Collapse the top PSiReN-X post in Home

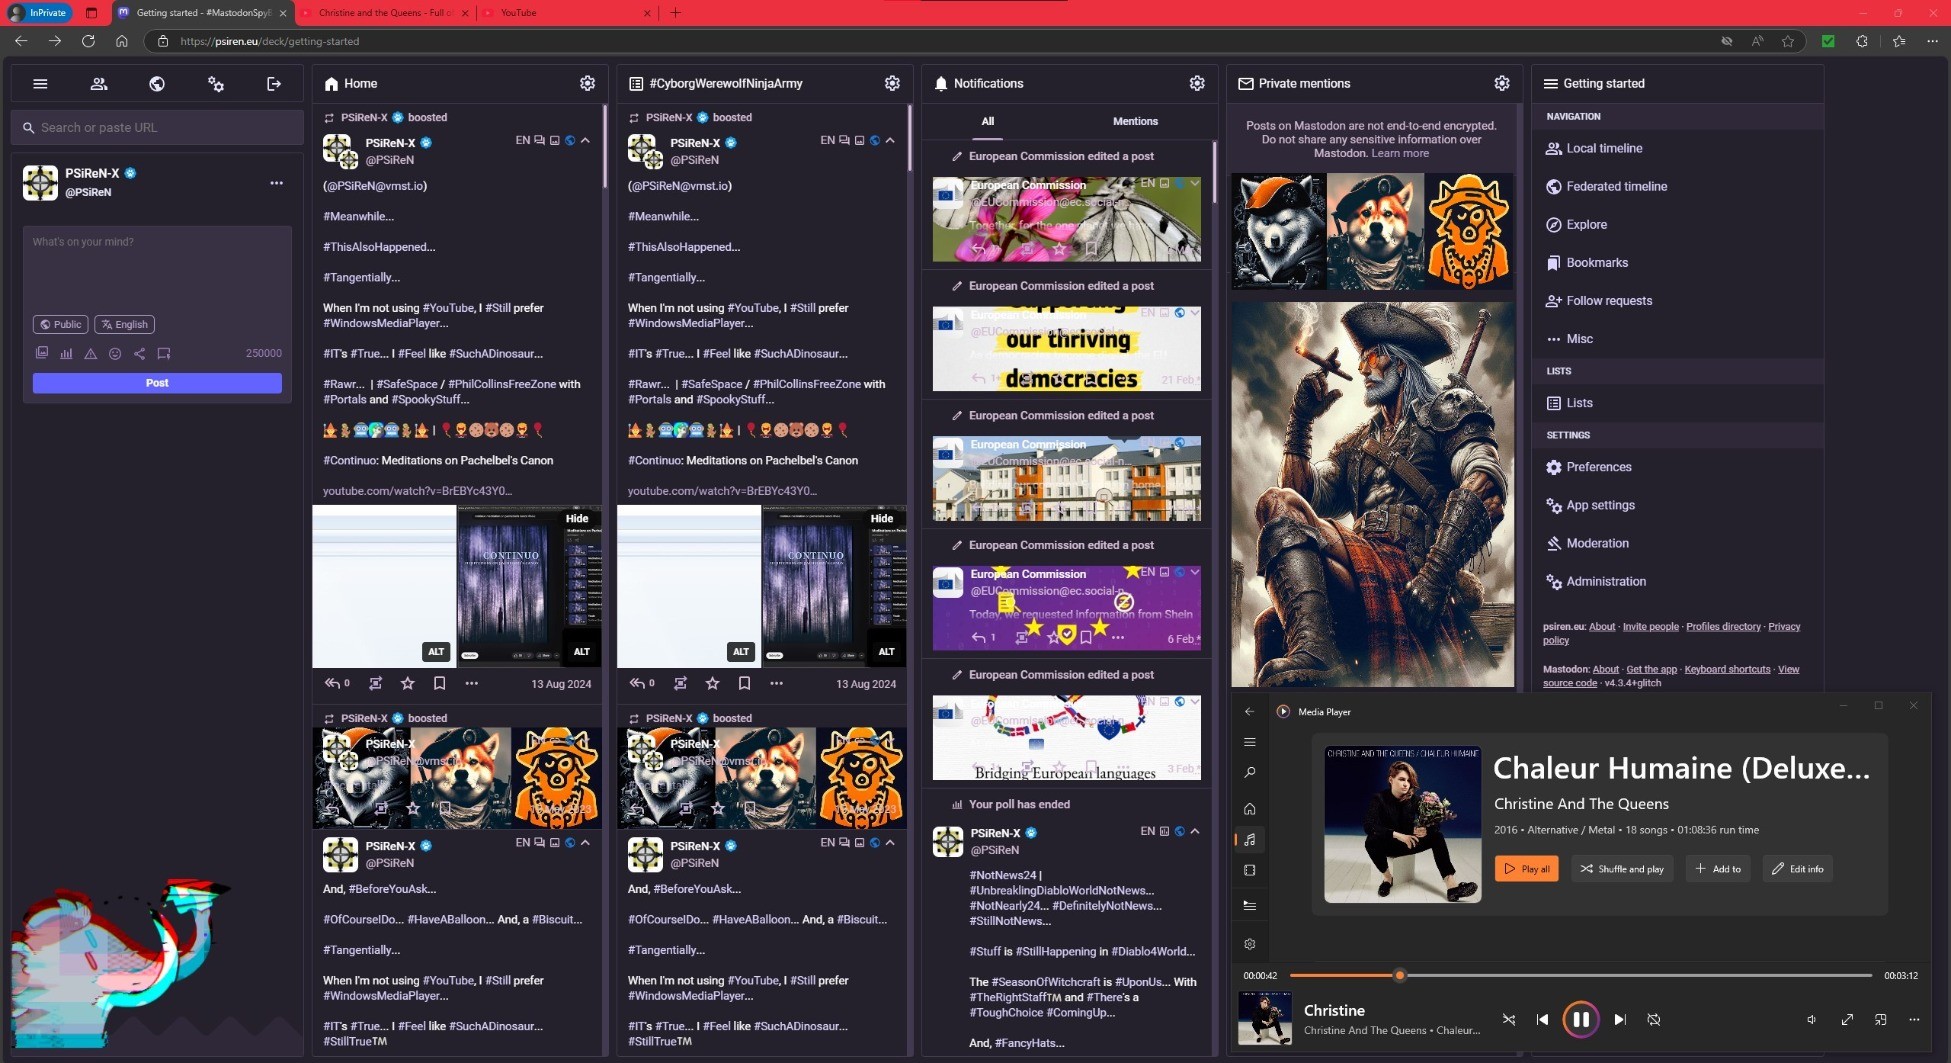click(586, 140)
